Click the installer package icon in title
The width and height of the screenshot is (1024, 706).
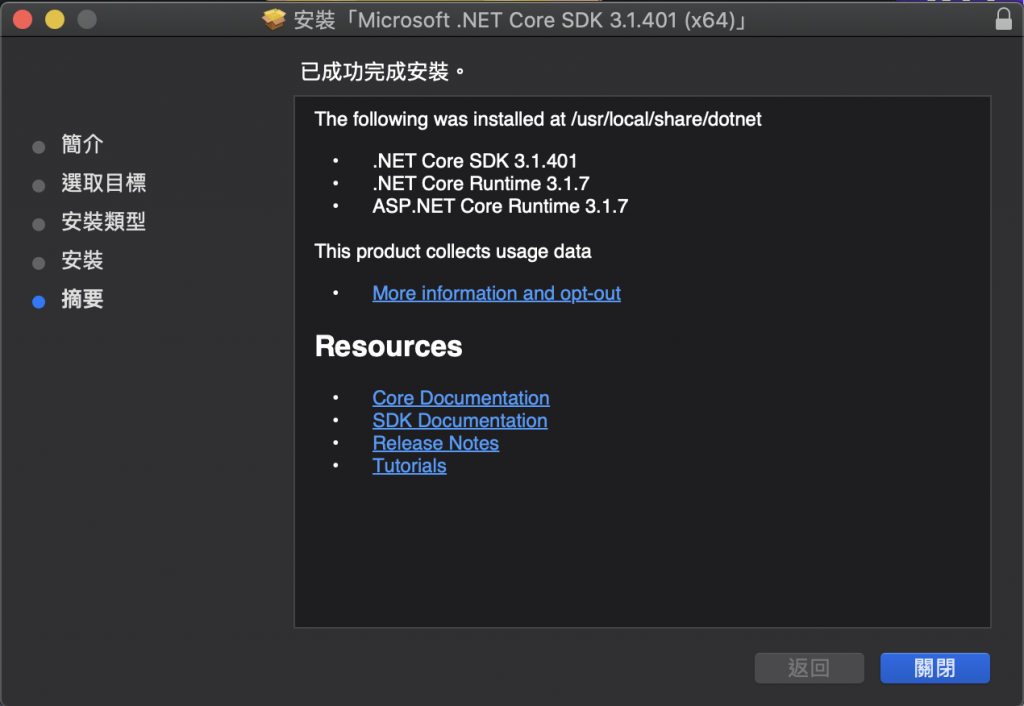(x=274, y=20)
